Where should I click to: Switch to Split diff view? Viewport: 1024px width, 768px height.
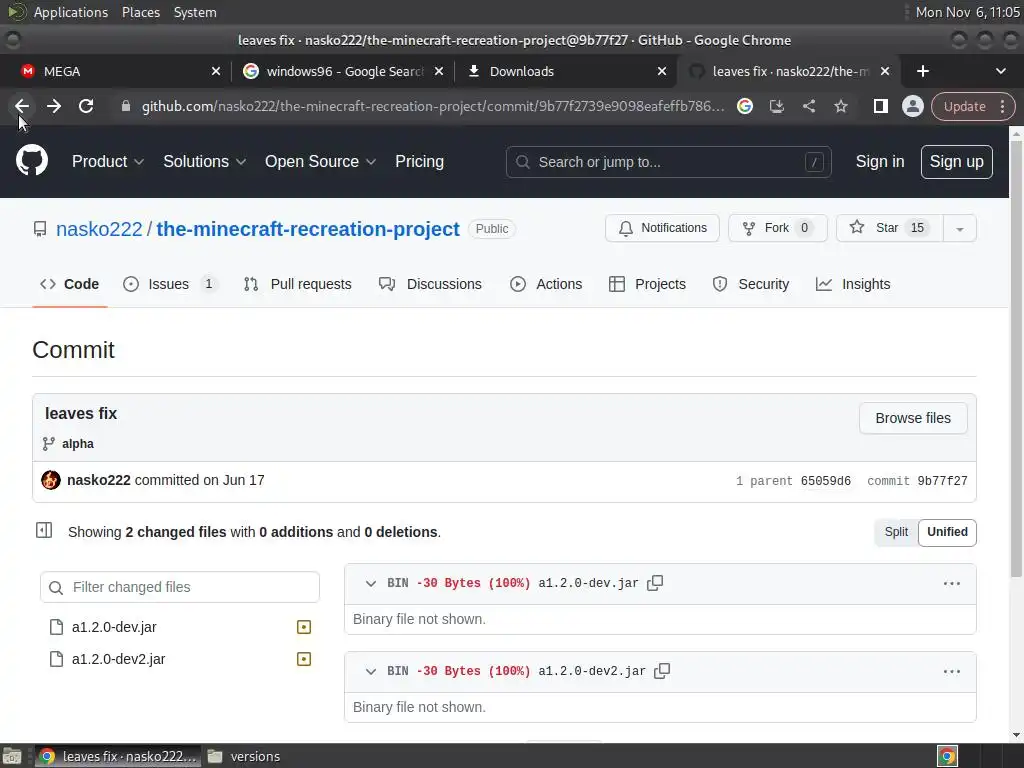[896, 532]
